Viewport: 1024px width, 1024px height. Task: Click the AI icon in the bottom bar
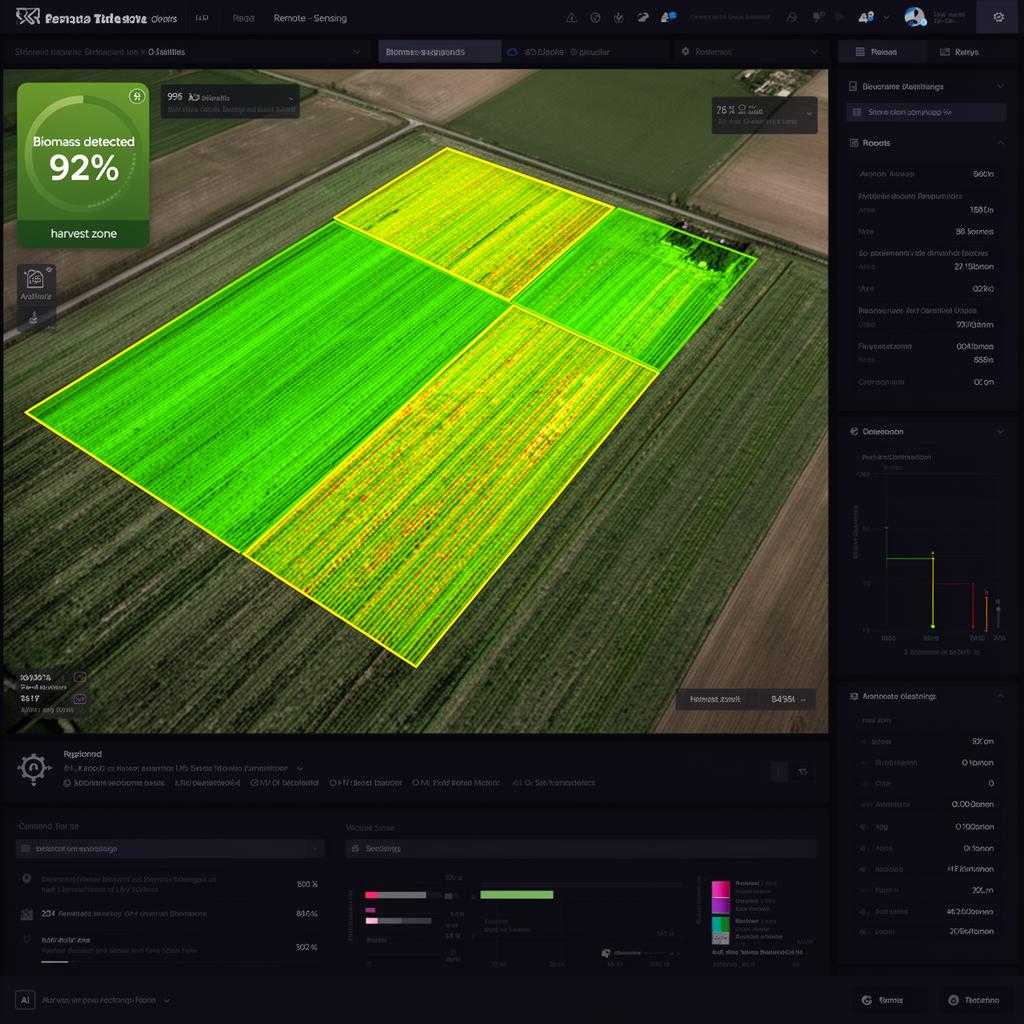click(x=25, y=1000)
